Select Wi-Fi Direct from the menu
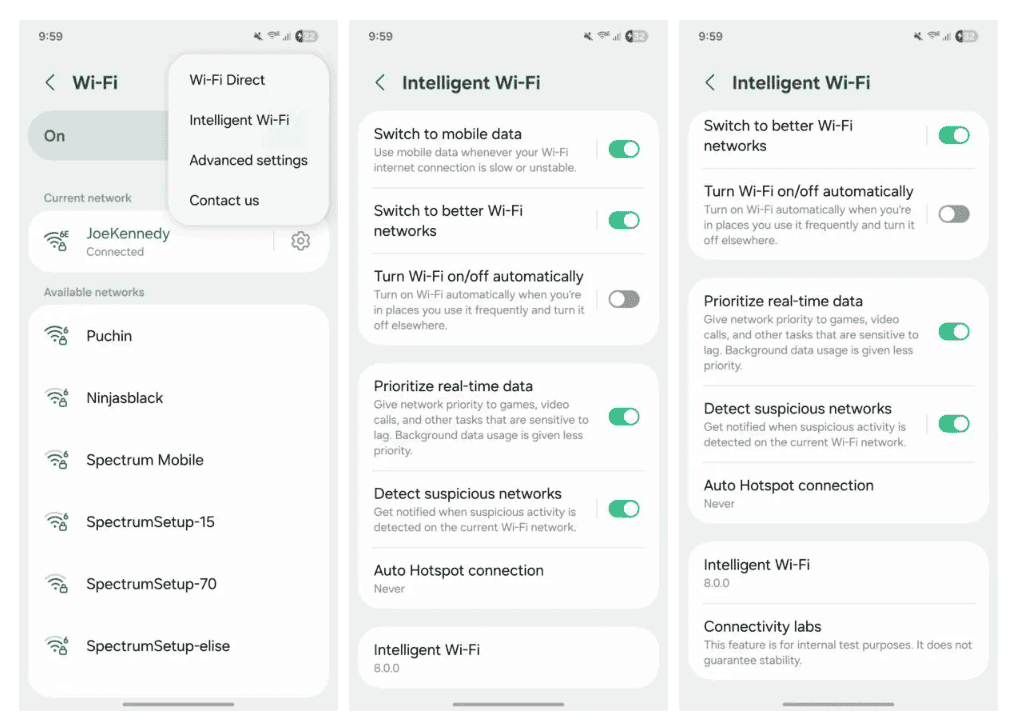Image resolution: width=1019 pixels, height=727 pixels. 227,80
